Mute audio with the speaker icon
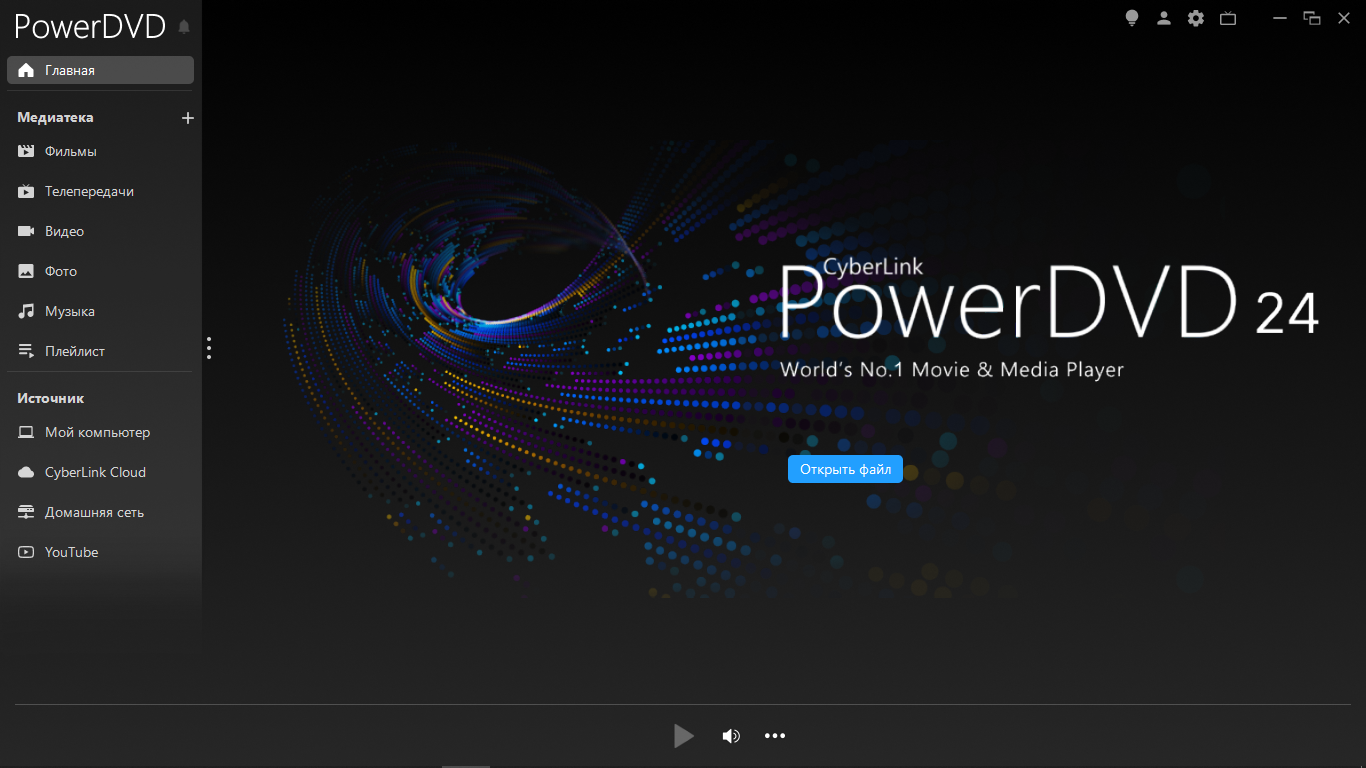This screenshot has width=1366, height=768. tap(731, 736)
